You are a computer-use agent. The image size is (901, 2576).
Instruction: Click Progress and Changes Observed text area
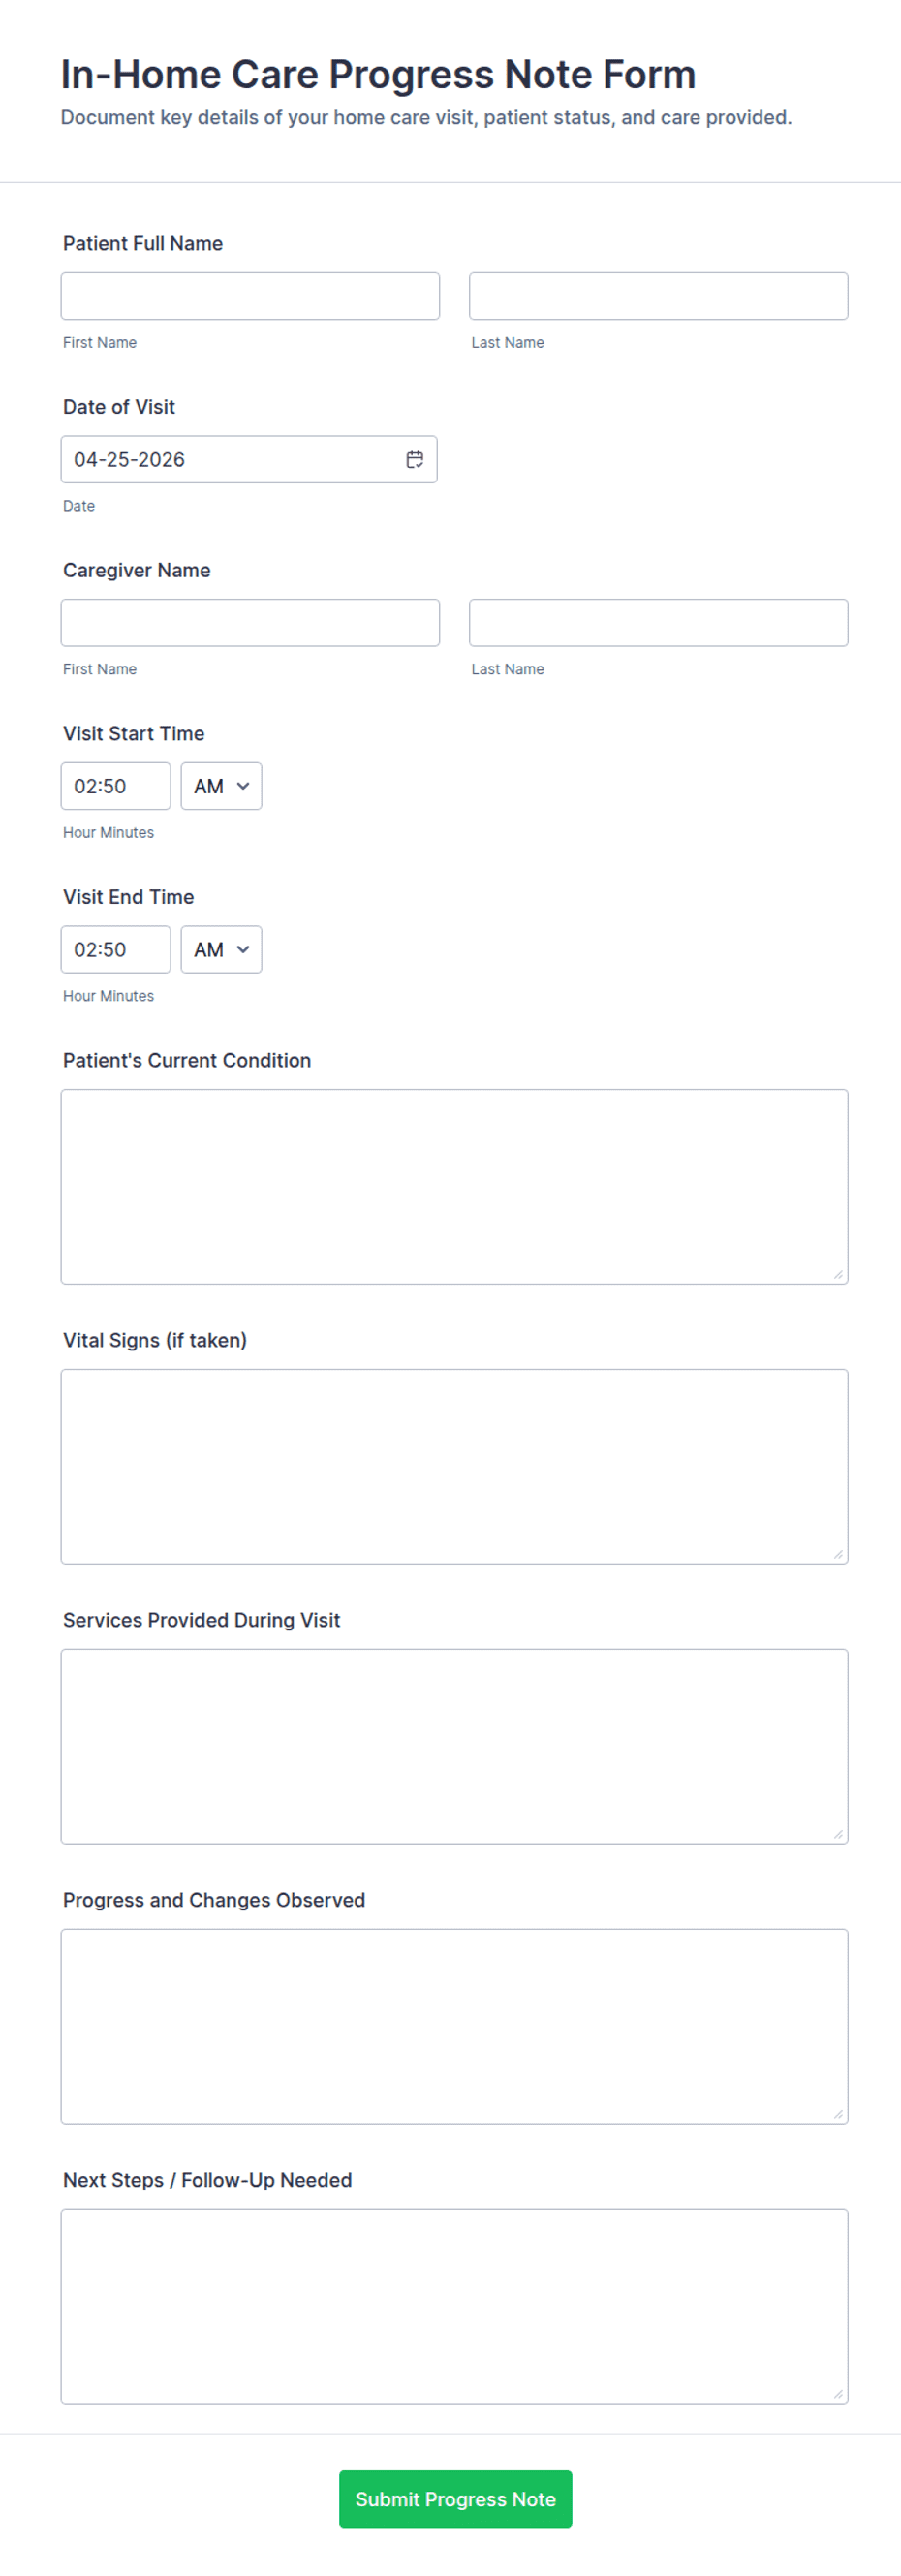coord(454,2026)
